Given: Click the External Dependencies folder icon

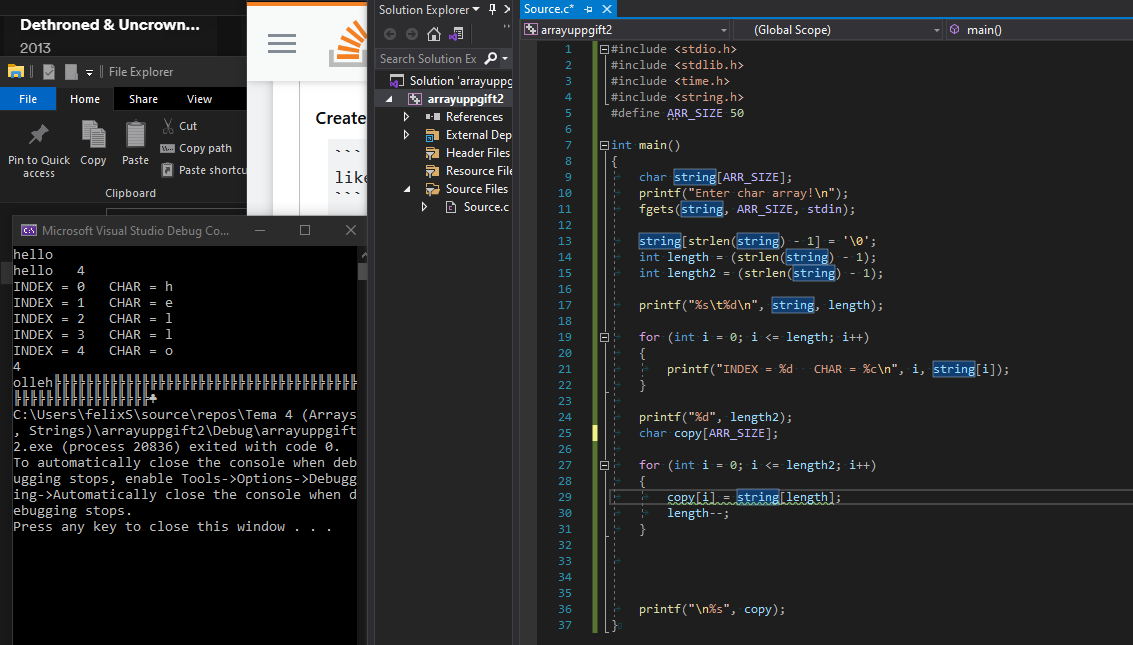Looking at the screenshot, I should tap(432, 135).
